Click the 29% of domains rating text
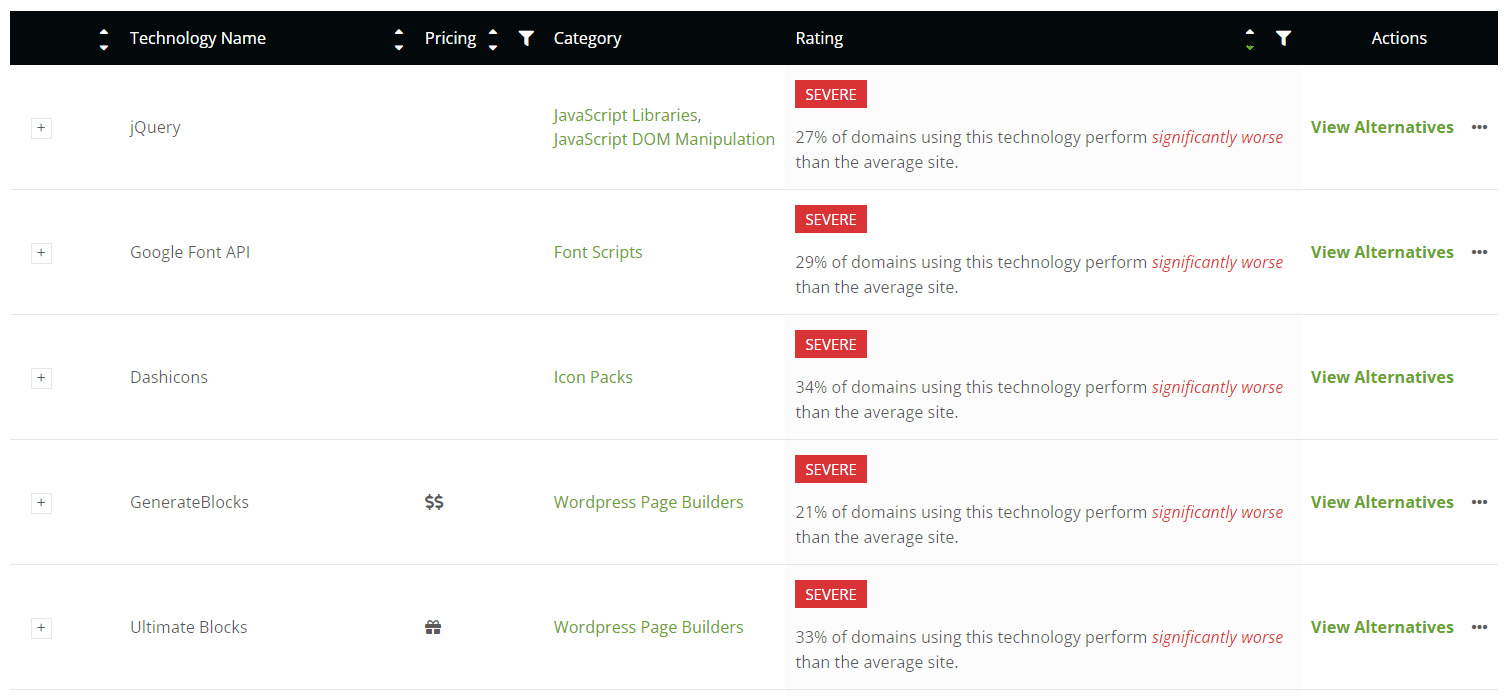The height and width of the screenshot is (696, 1506). click(x=1039, y=274)
